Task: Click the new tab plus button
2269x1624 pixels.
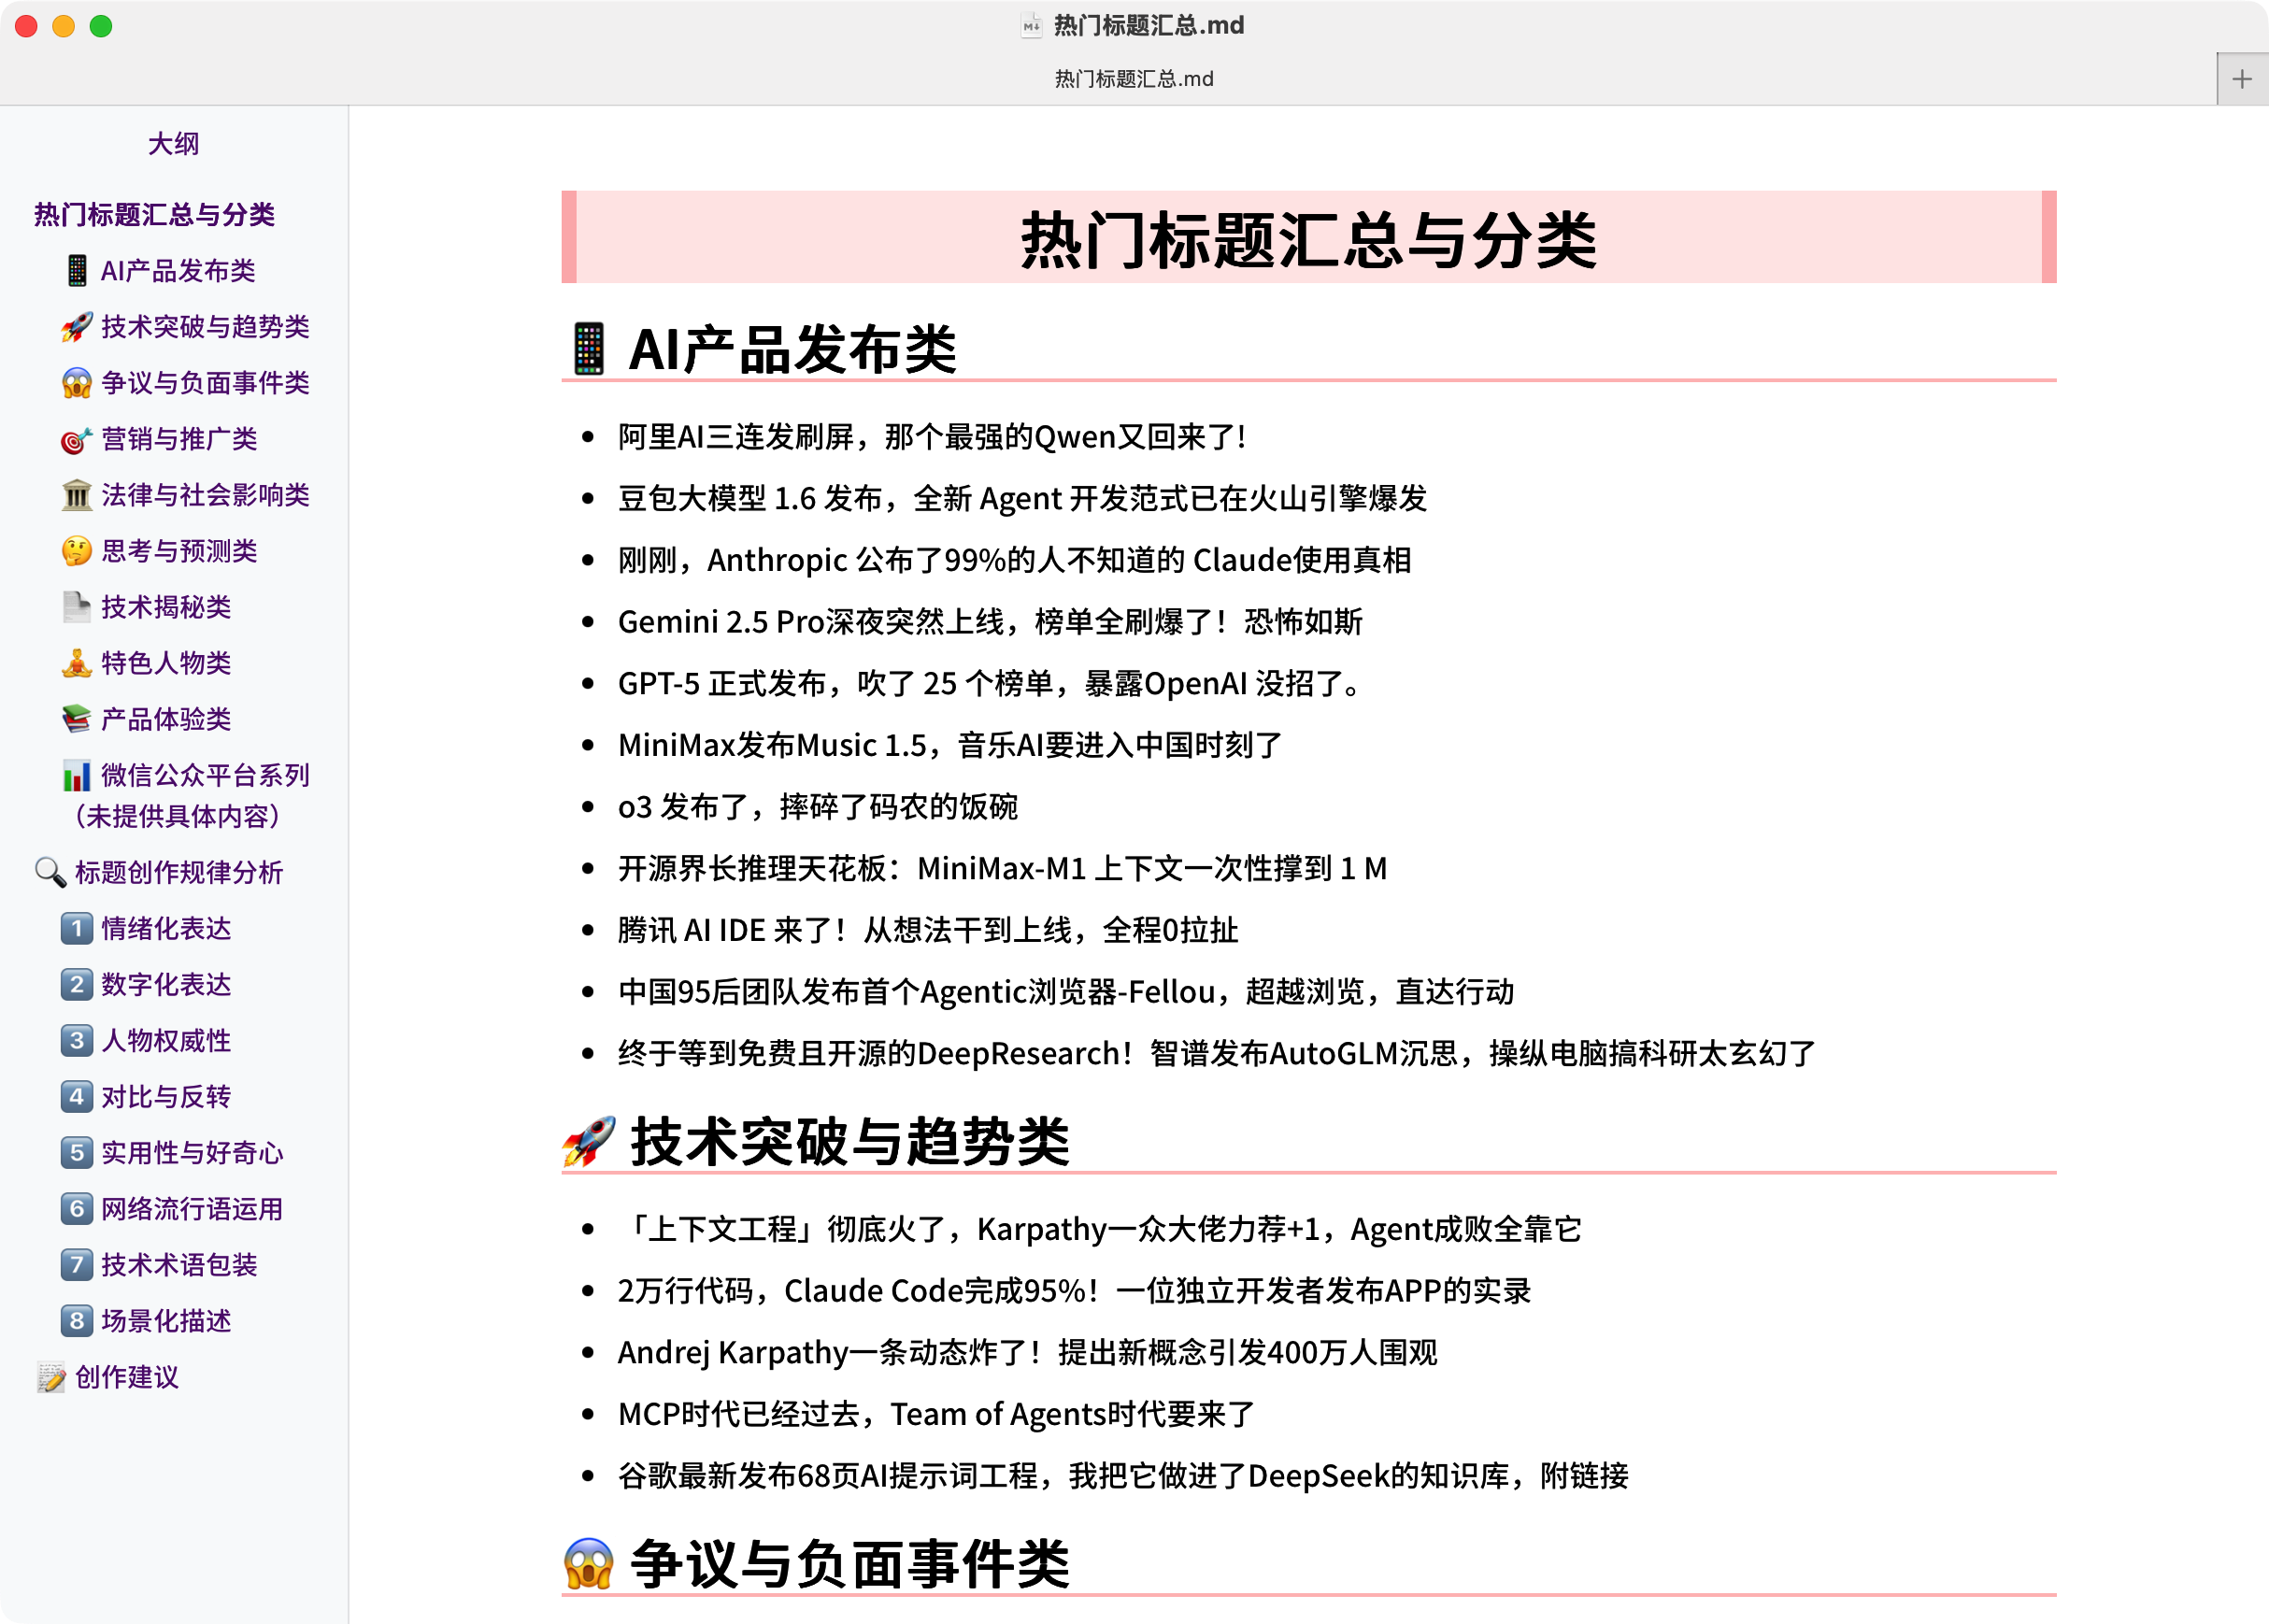Action: point(2241,79)
